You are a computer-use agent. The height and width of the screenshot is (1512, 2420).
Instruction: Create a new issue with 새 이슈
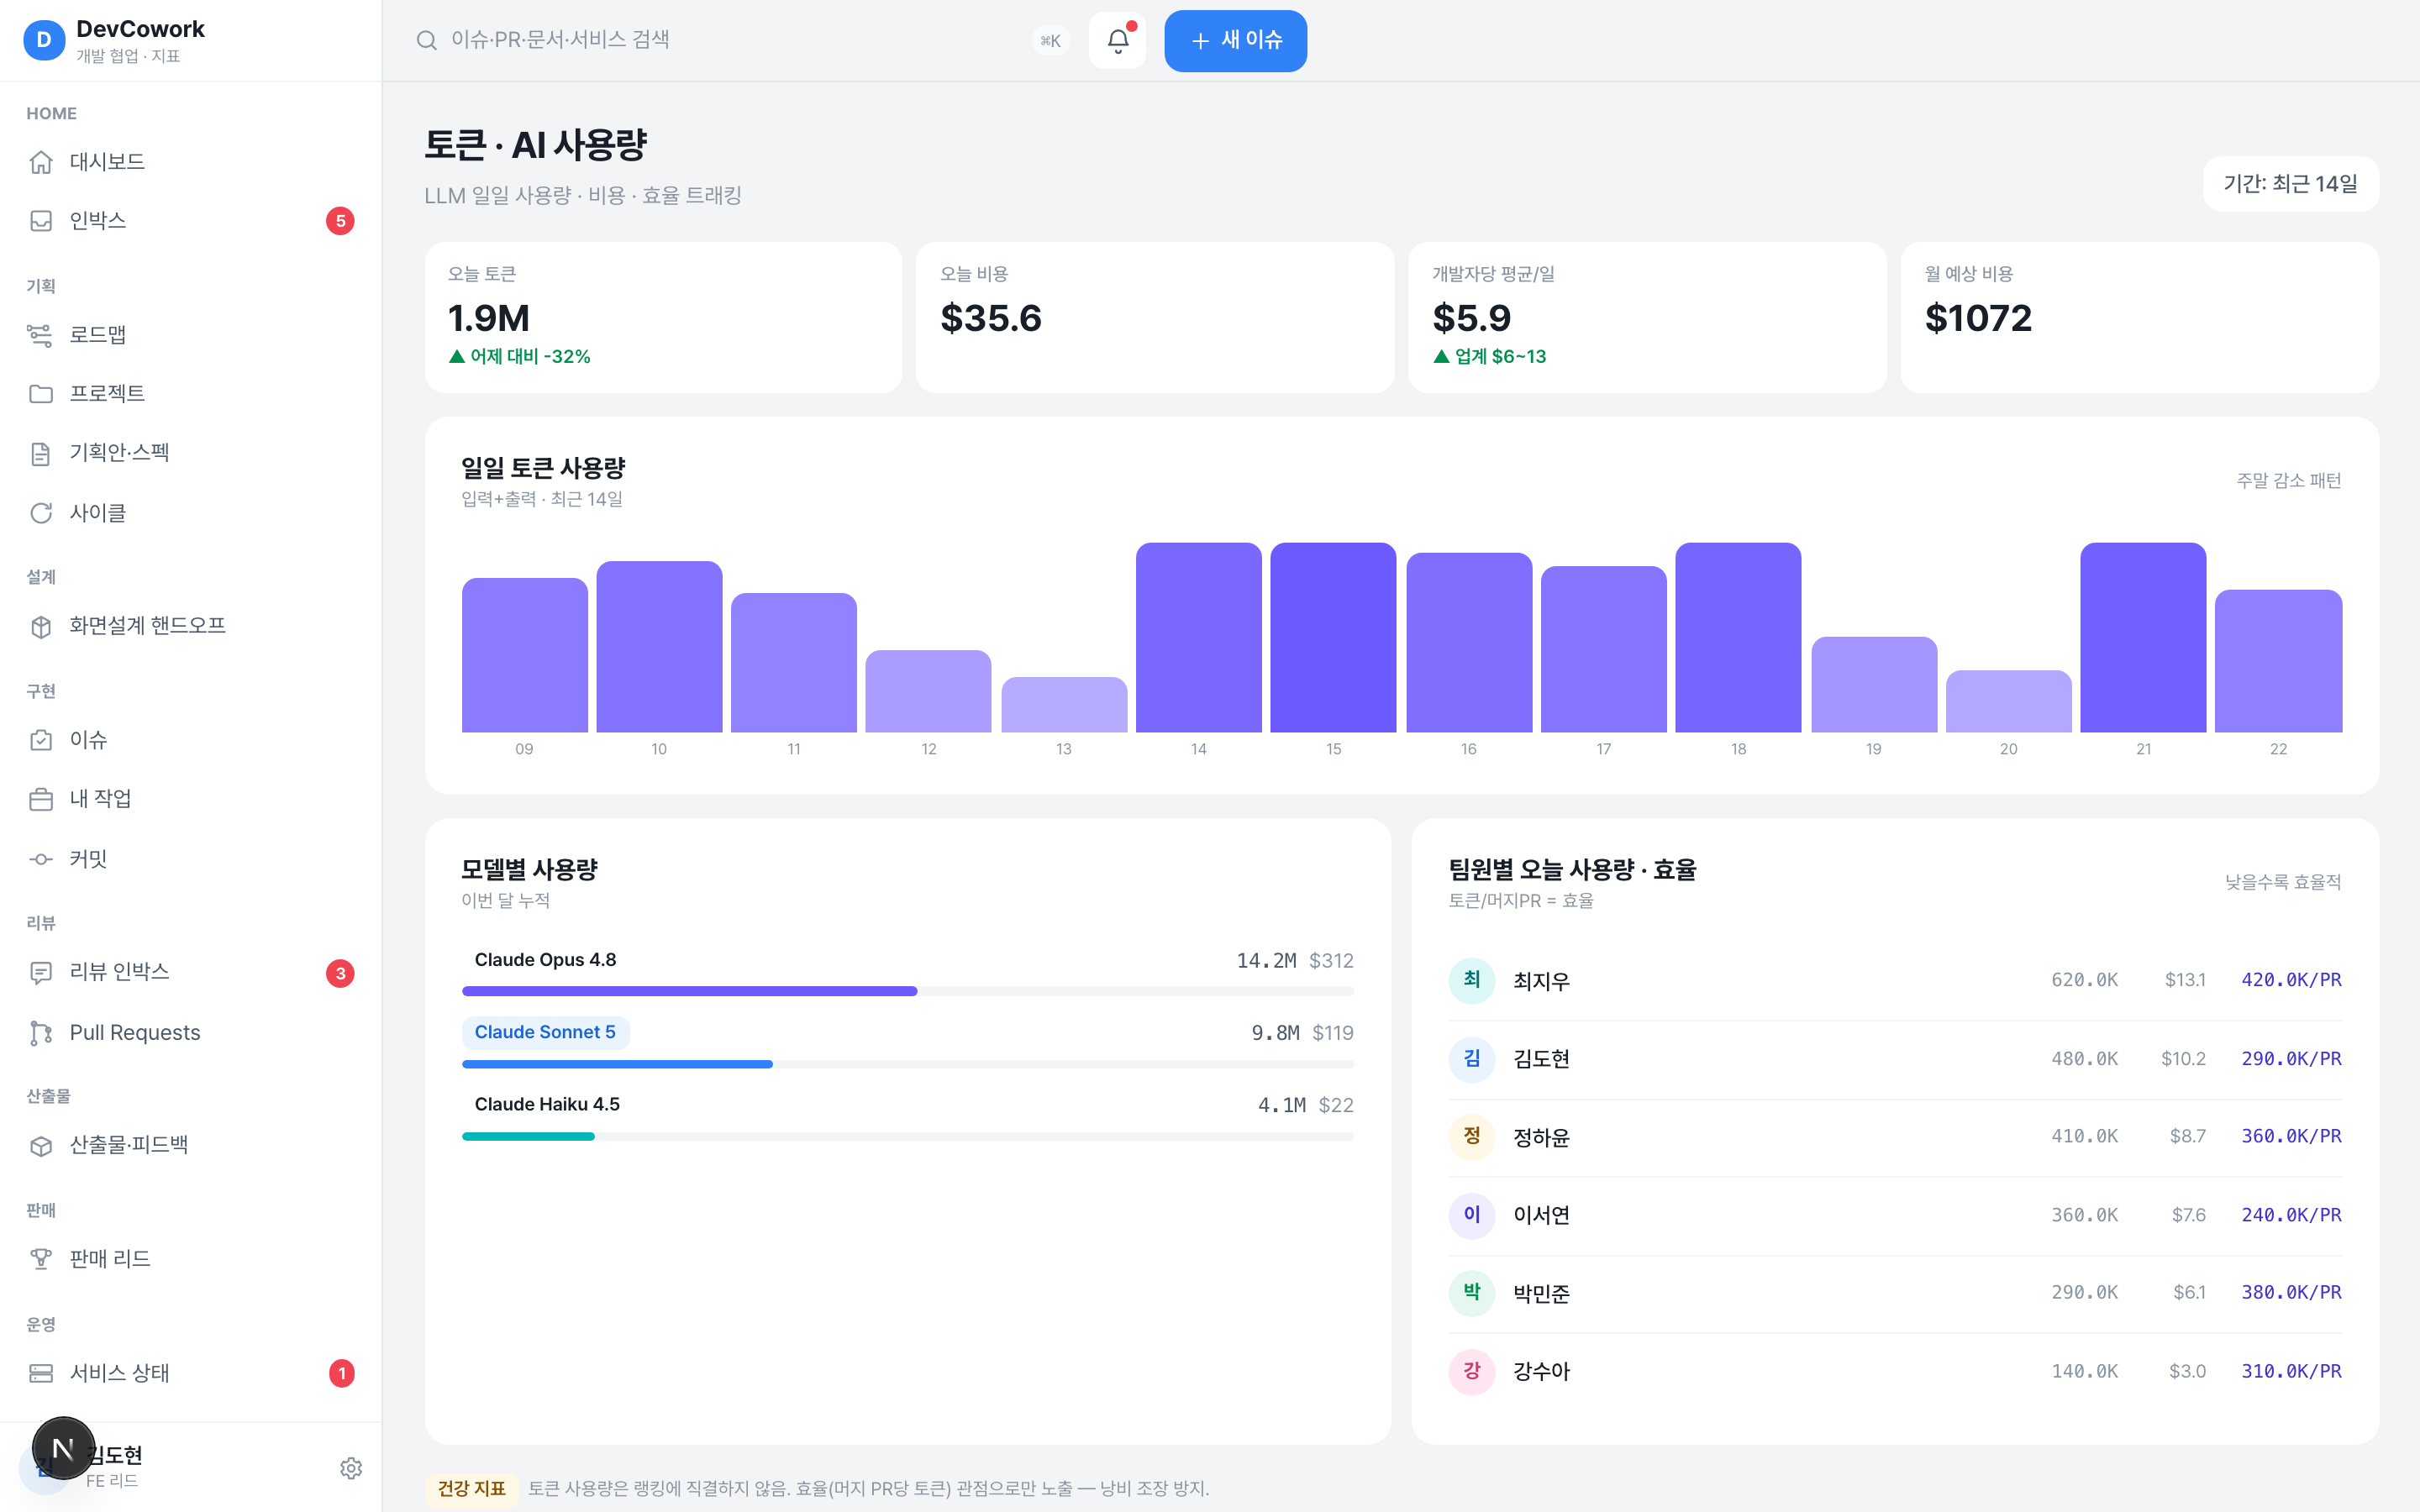click(1235, 40)
